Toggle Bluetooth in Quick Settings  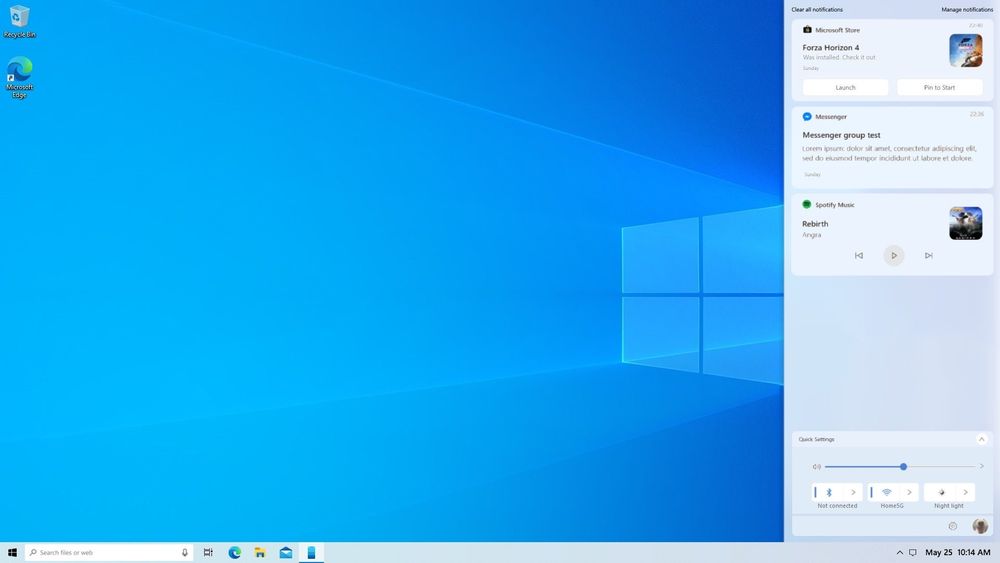pos(829,492)
